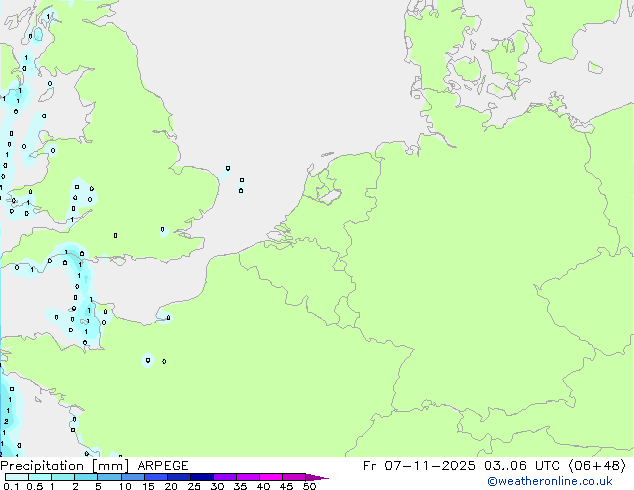The image size is (634, 490).
Task: Click the rain marker near the Thames estuary
Action: coord(163,230)
